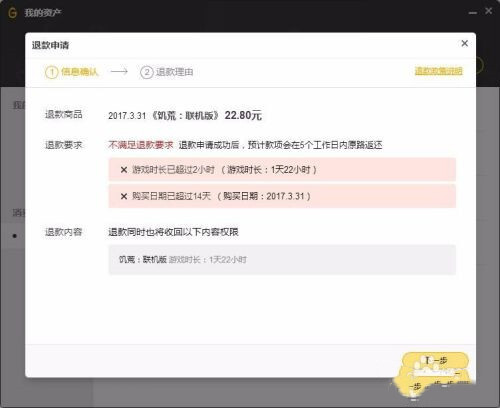Click the 22.80元 price text
This screenshot has height=408, width=500.
243,115
